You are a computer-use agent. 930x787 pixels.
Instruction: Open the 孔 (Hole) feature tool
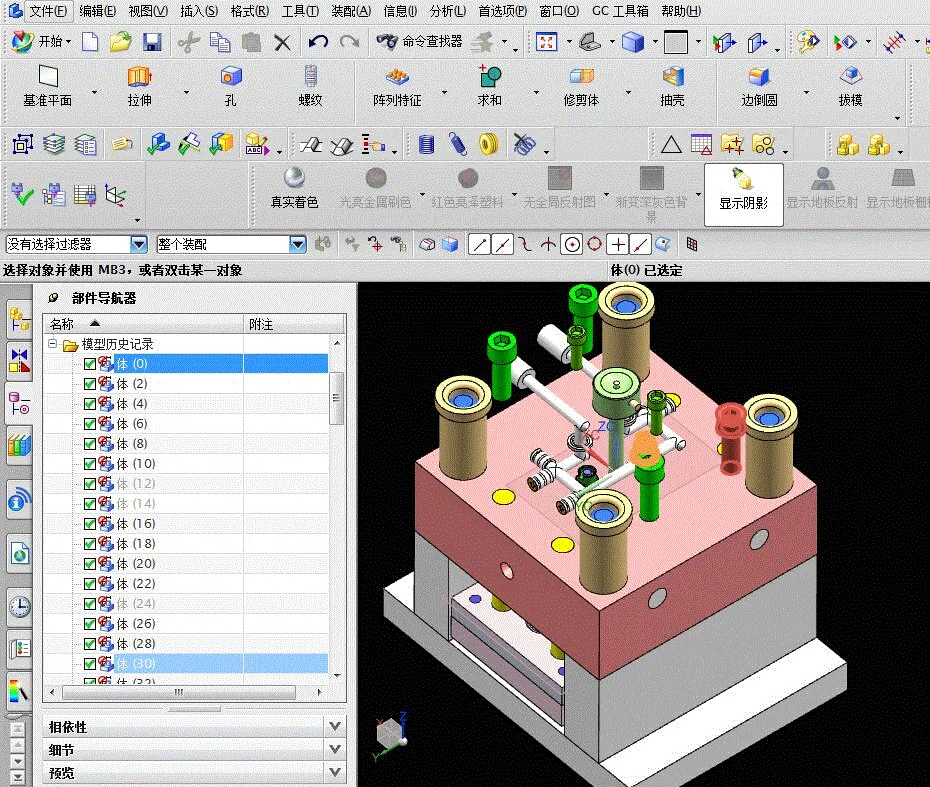click(x=231, y=86)
